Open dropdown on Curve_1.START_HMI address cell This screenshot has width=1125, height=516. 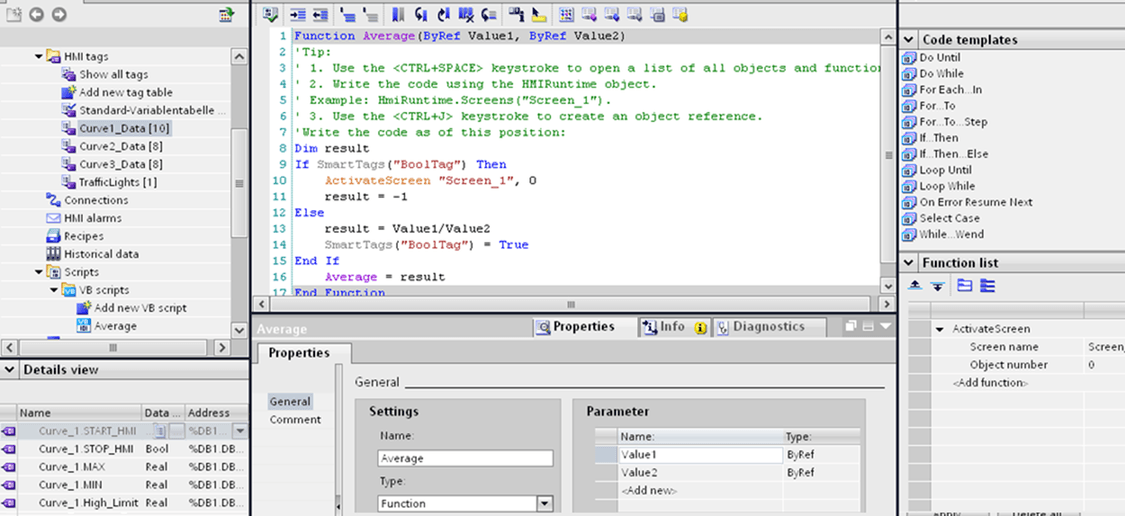(240, 431)
